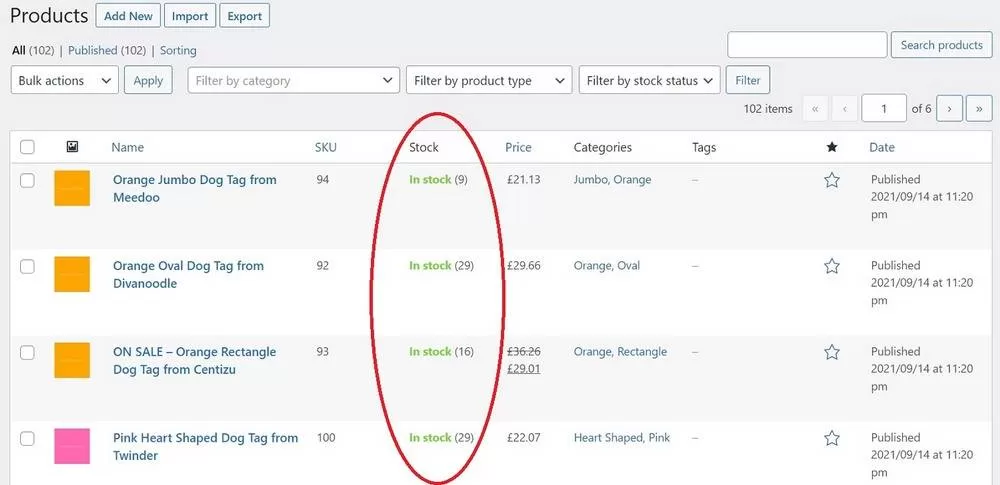Sort products by the featured star column header

pos(831,147)
